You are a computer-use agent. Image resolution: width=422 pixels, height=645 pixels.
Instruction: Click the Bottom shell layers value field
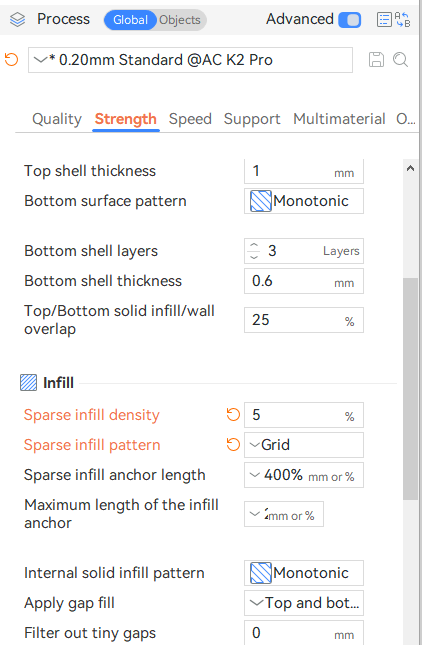304,251
